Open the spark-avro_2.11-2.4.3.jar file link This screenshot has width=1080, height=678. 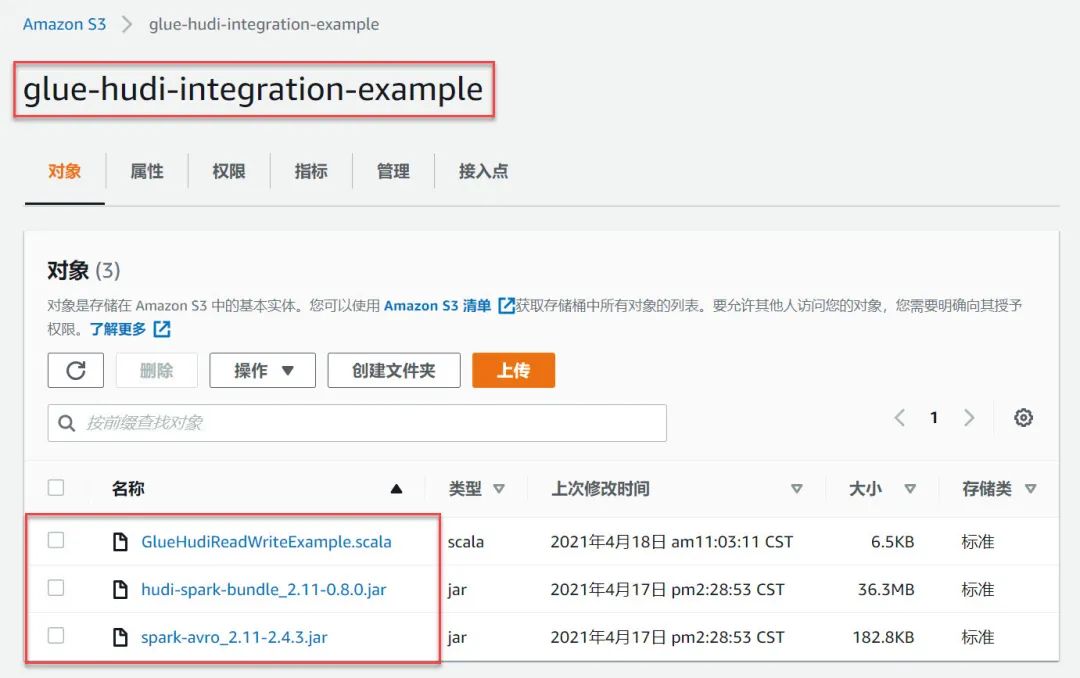click(x=234, y=637)
